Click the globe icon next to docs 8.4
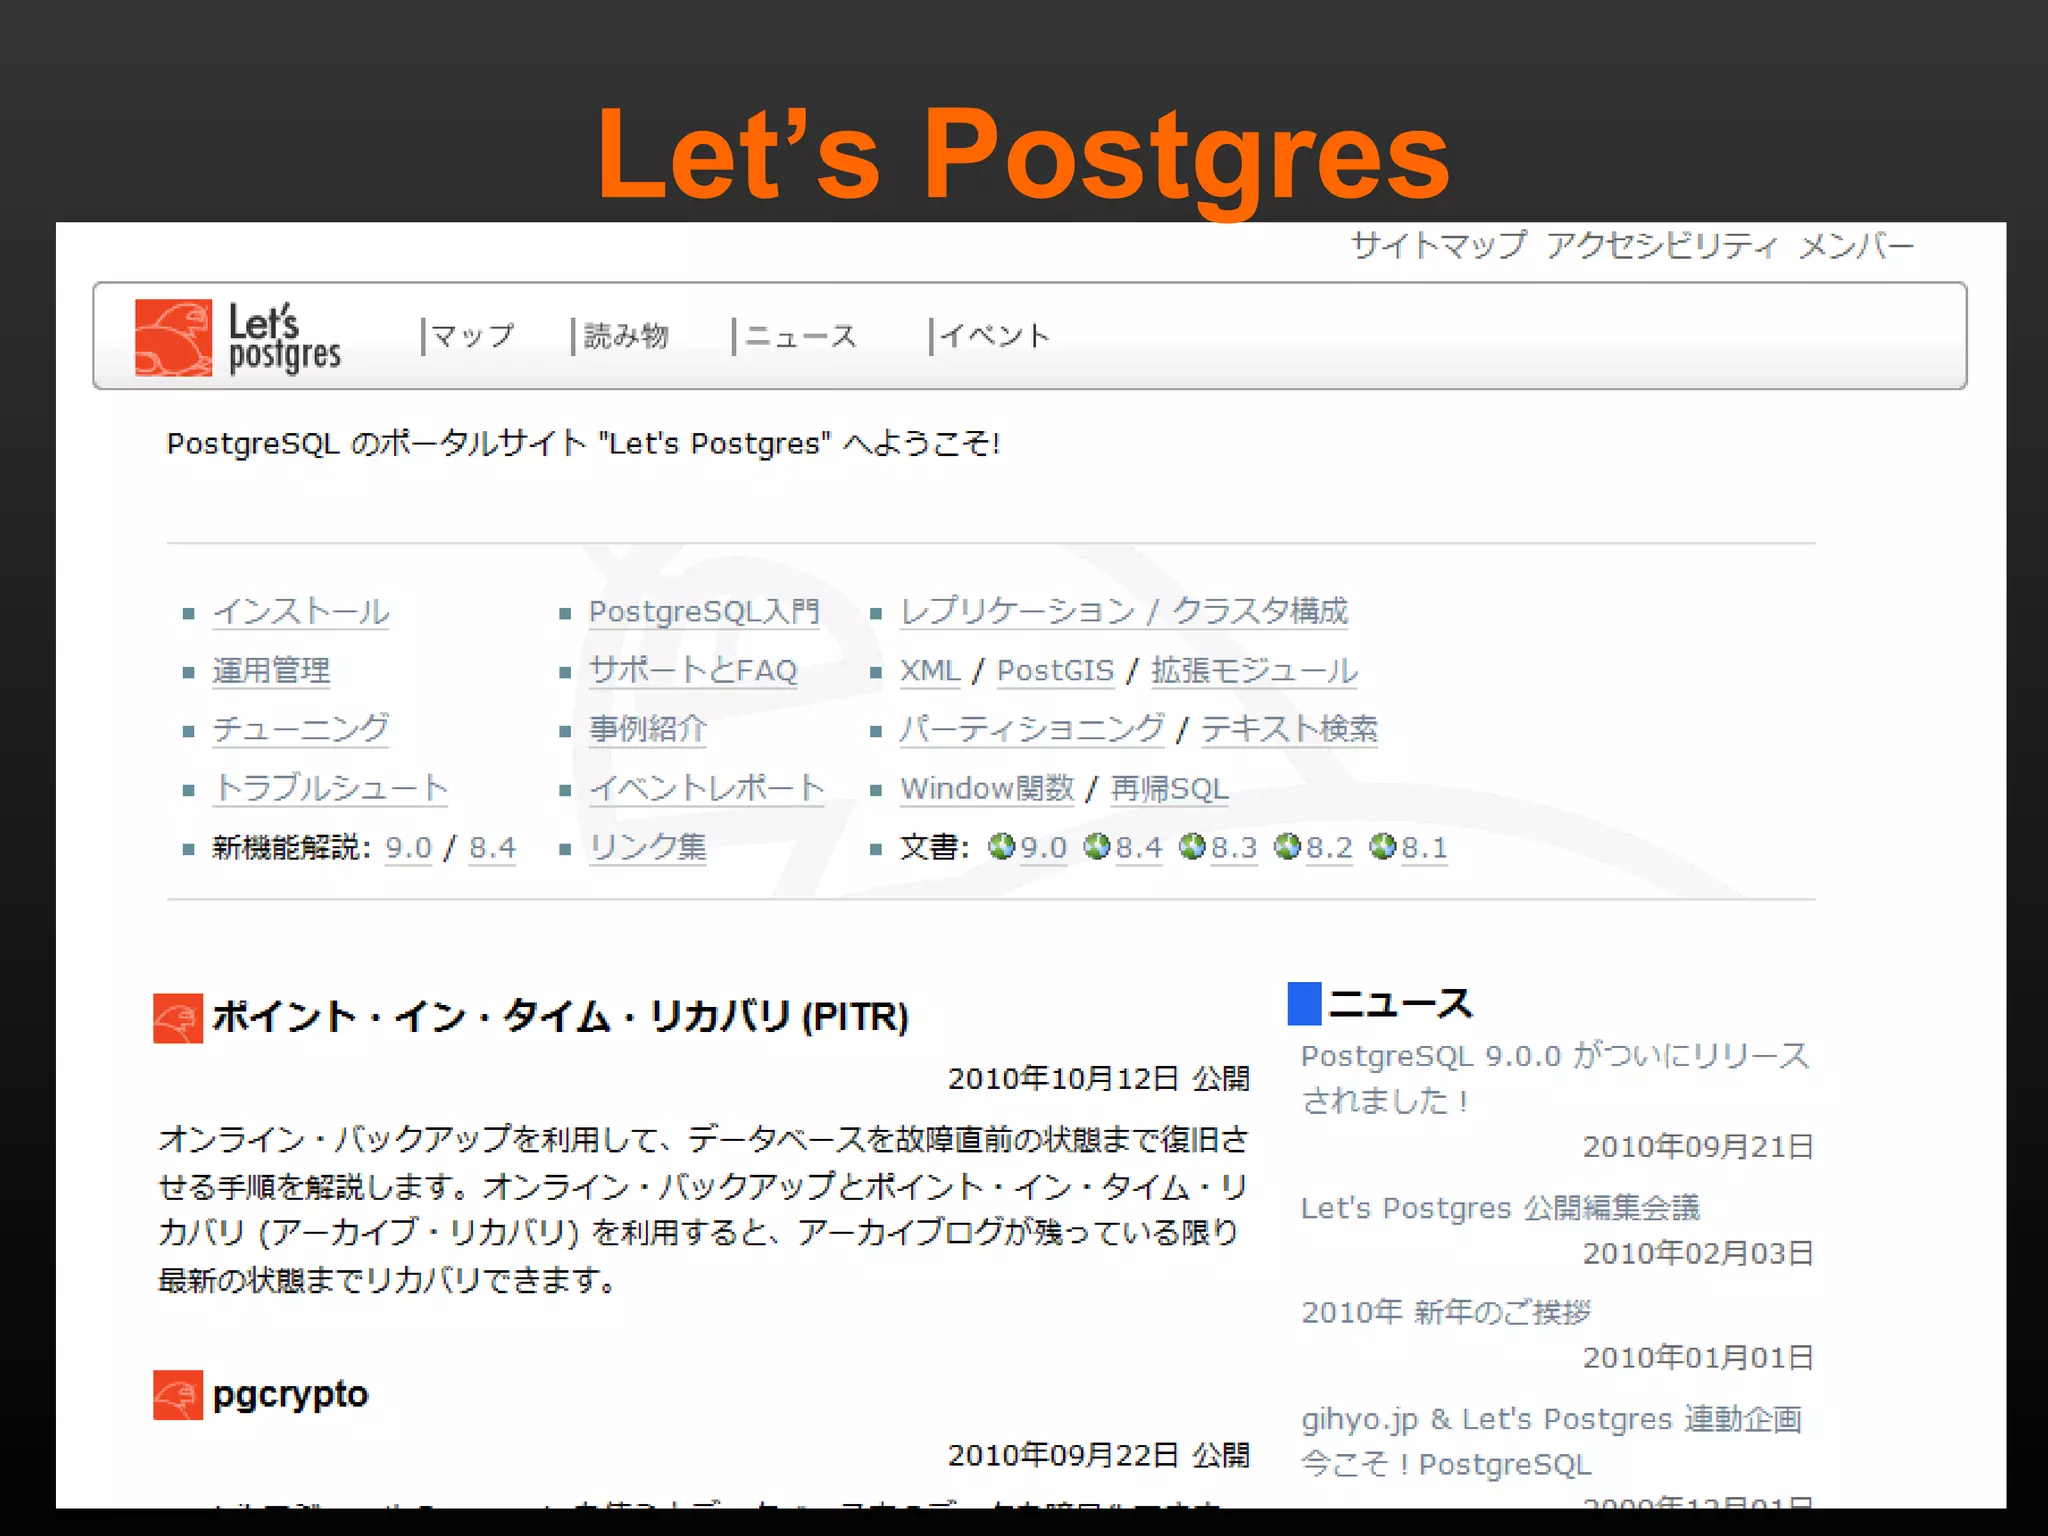This screenshot has width=2048, height=1536. click(x=1097, y=847)
